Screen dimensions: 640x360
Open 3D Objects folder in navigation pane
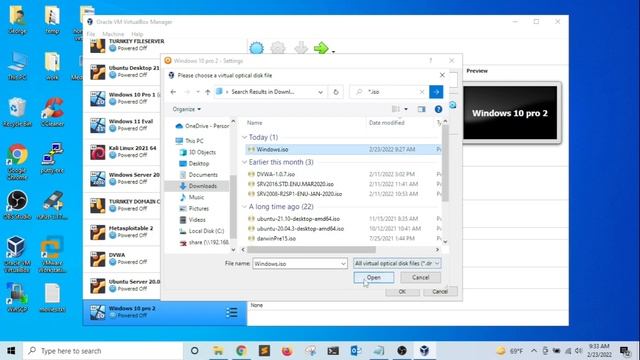click(x=198, y=152)
